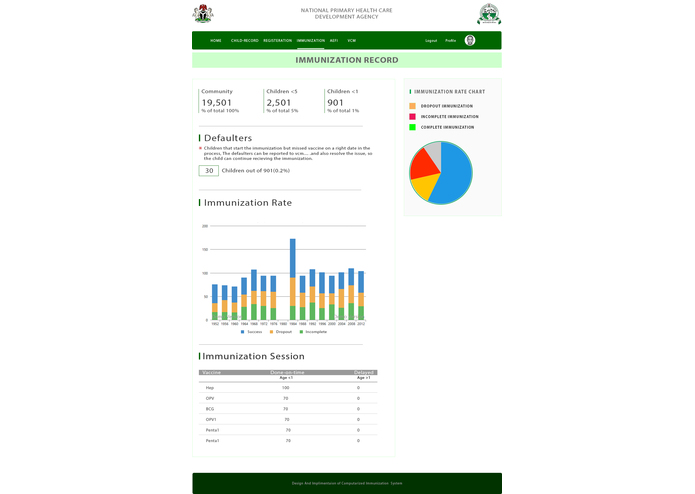Select the OPV vaccine row
The width and height of the screenshot is (695, 494).
point(288,398)
